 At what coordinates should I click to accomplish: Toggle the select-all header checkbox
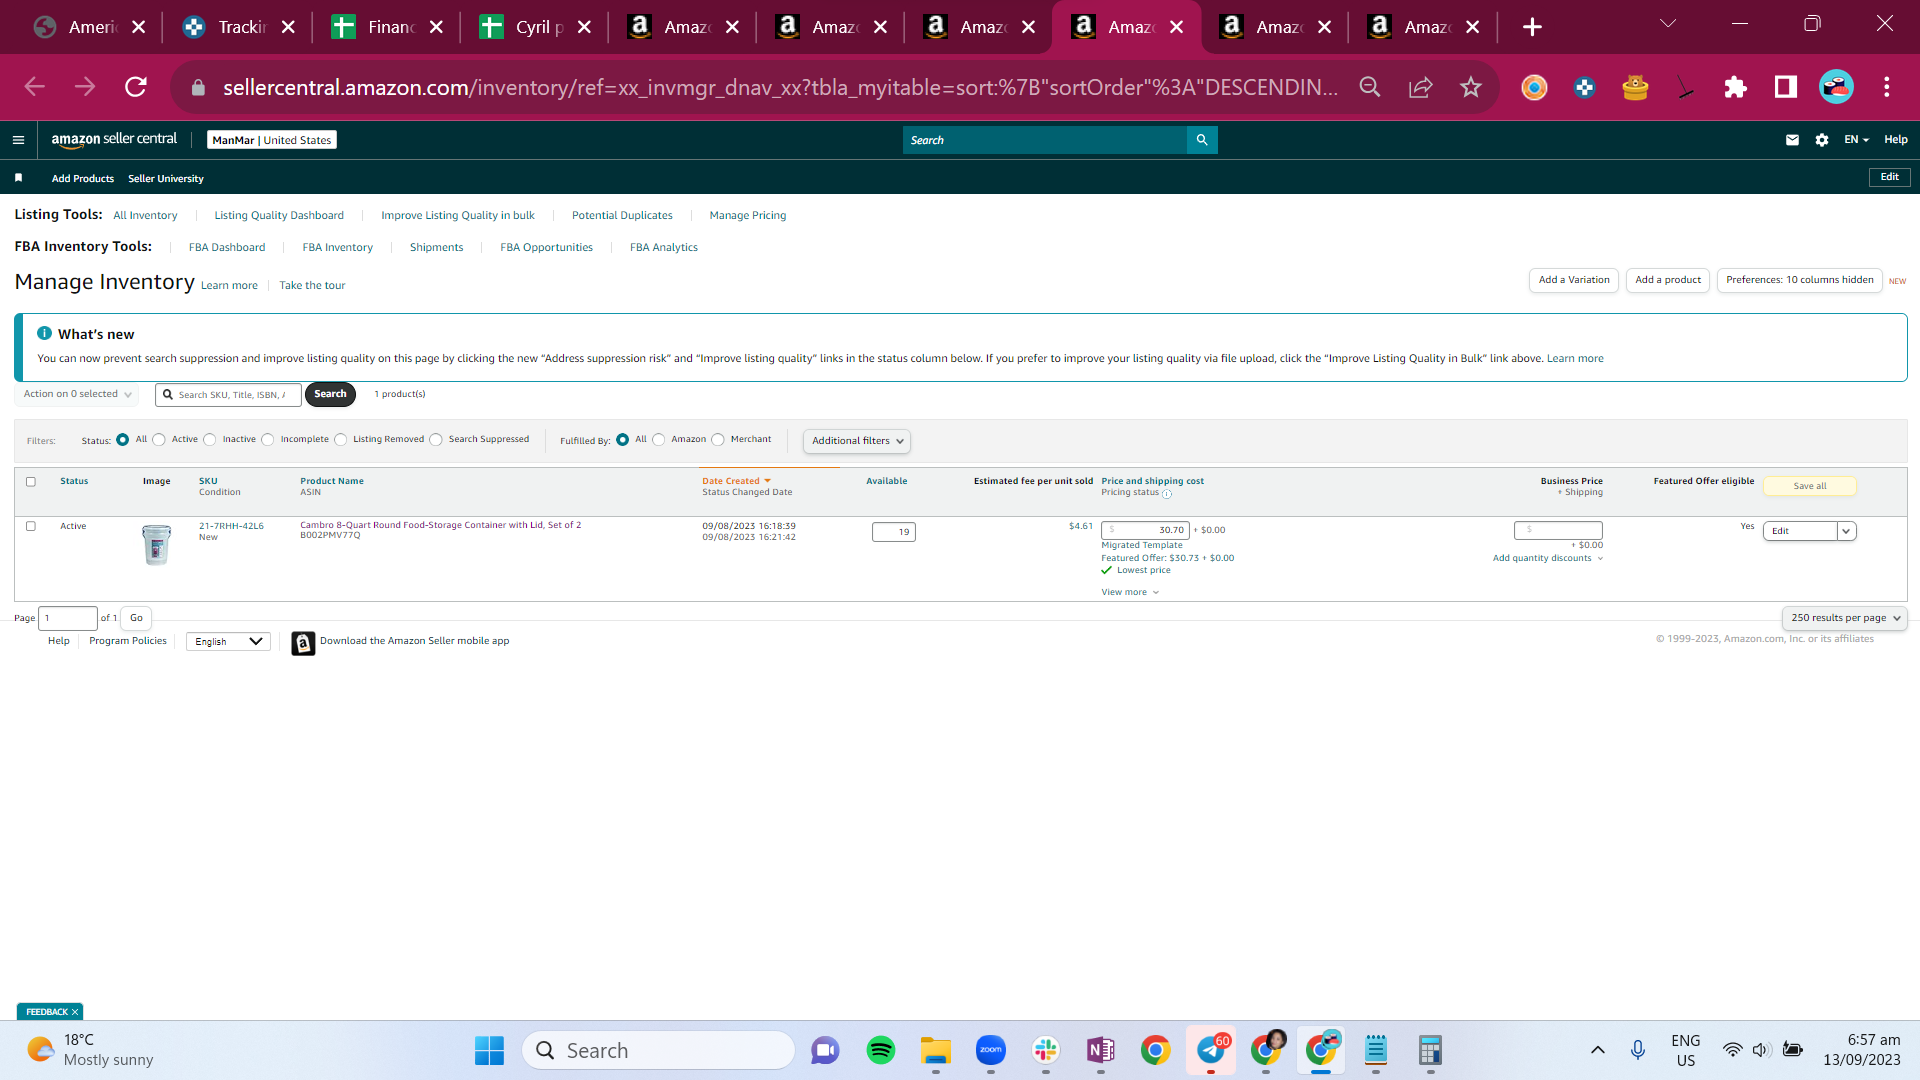pyautogui.click(x=31, y=482)
